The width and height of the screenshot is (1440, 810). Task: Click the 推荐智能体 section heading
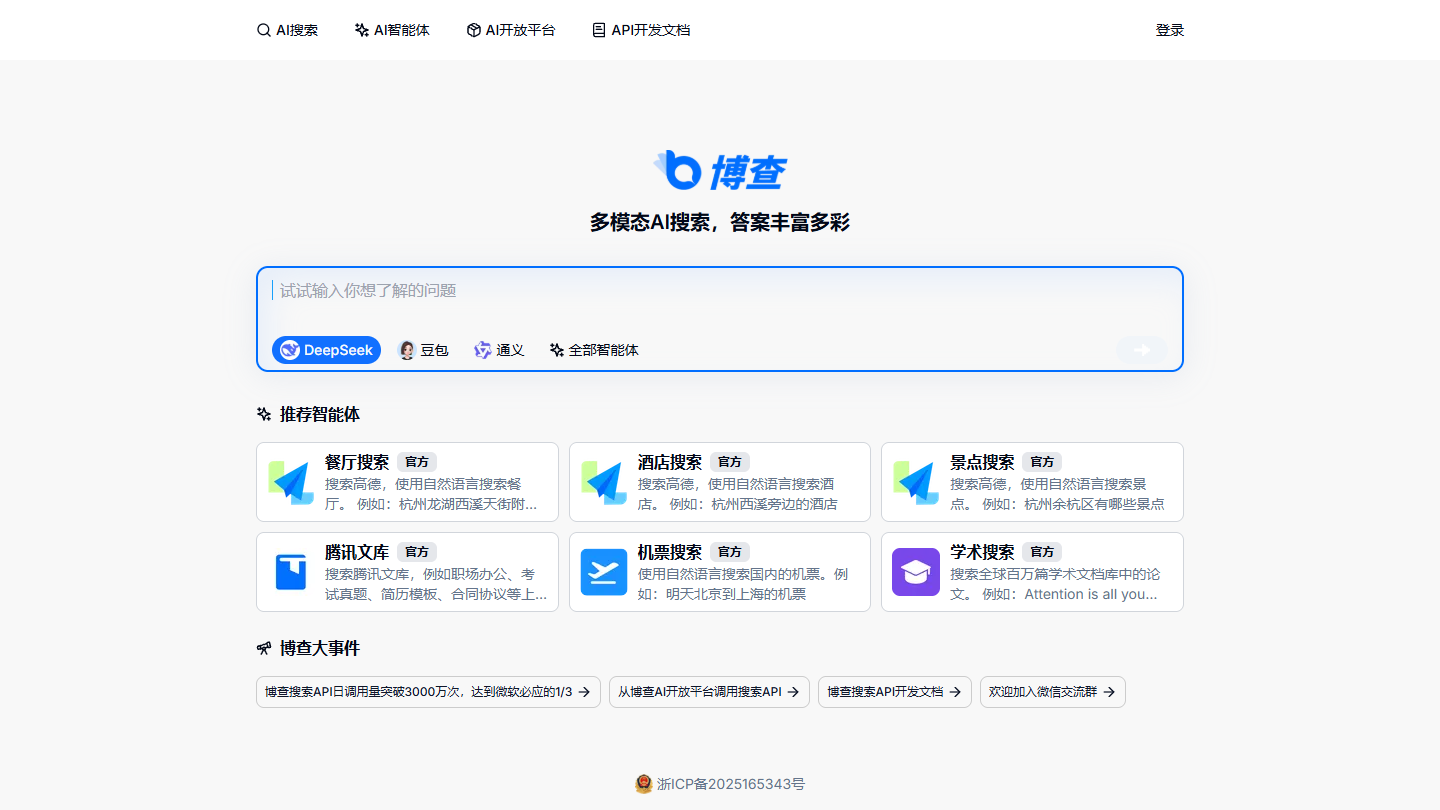(320, 414)
